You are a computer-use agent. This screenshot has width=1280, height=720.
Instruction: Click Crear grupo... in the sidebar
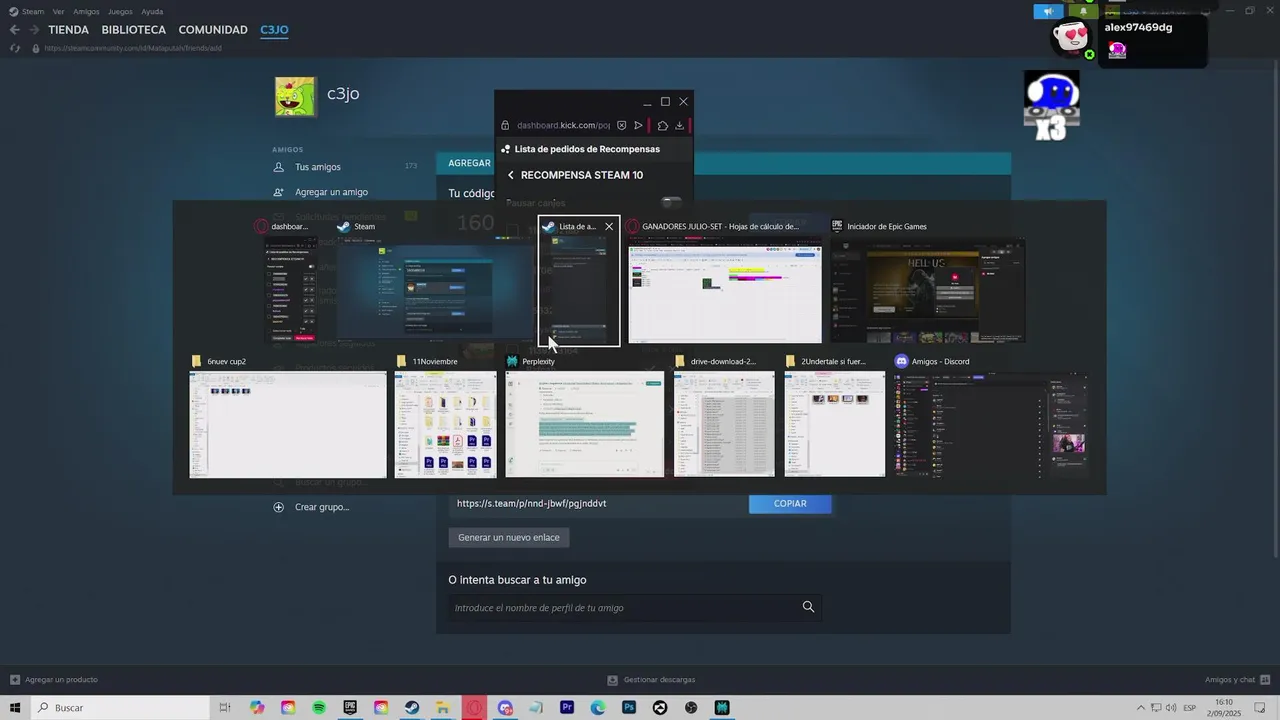322,507
